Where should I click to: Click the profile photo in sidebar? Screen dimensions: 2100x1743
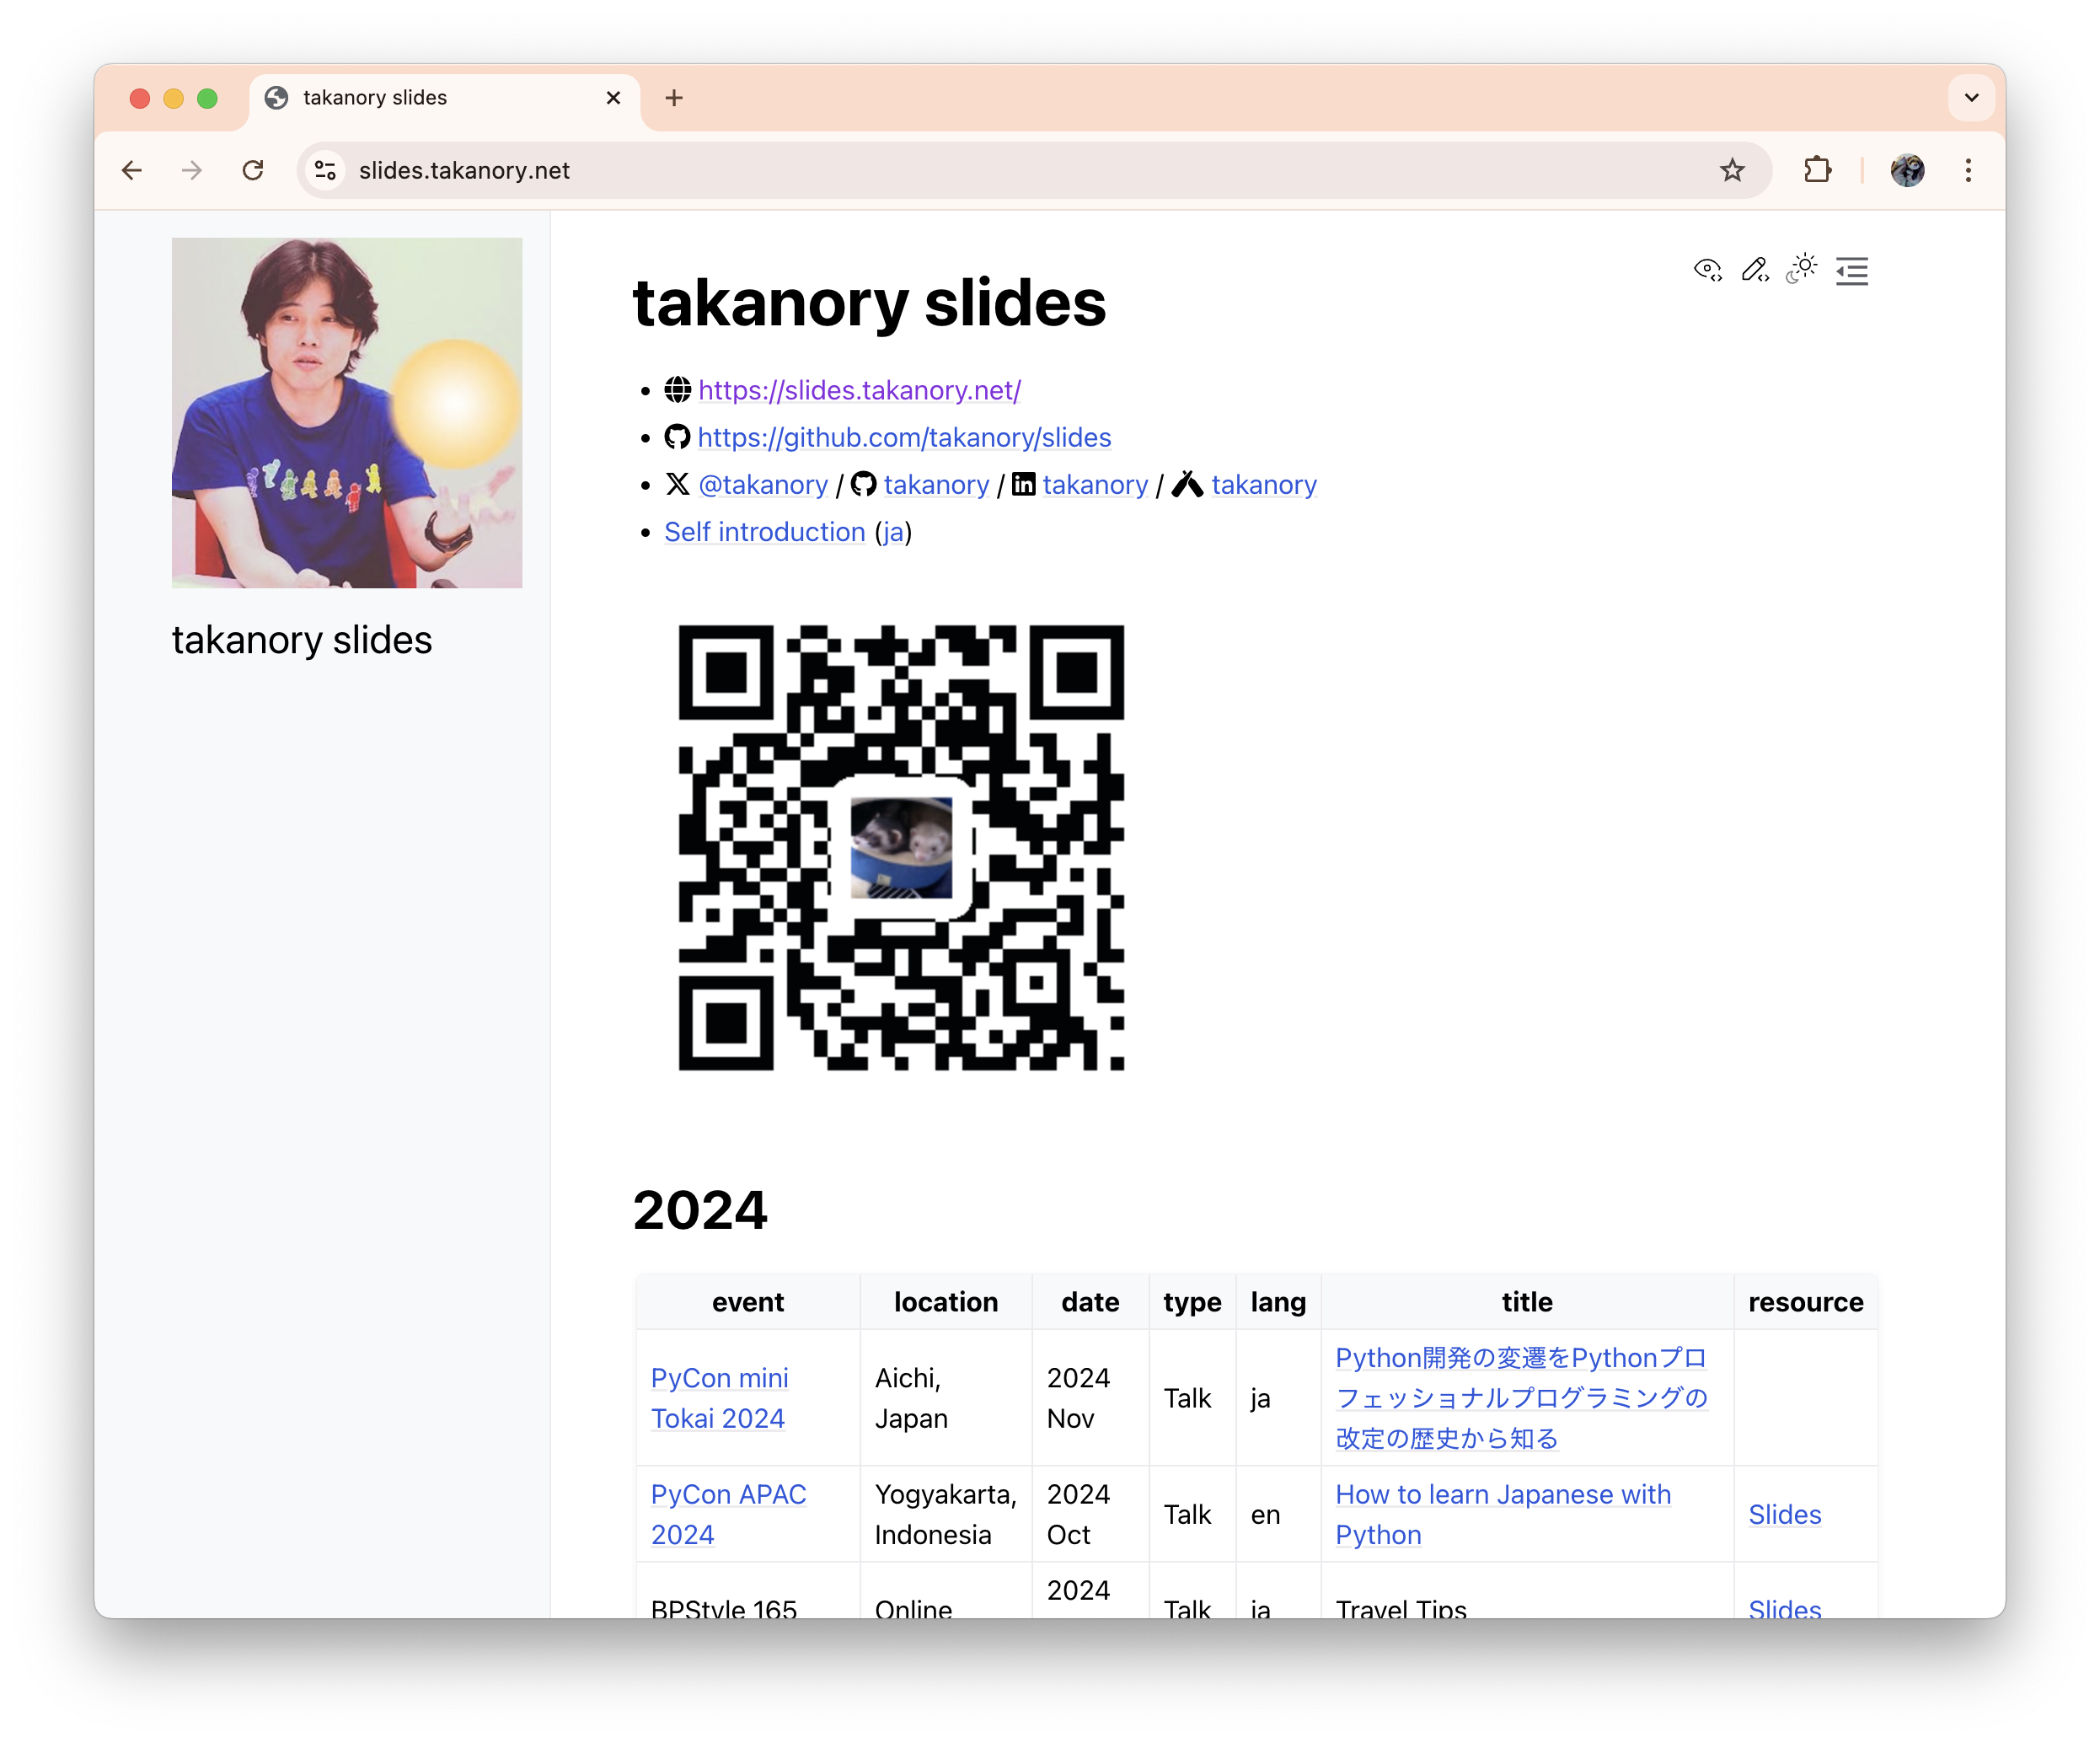coord(347,412)
